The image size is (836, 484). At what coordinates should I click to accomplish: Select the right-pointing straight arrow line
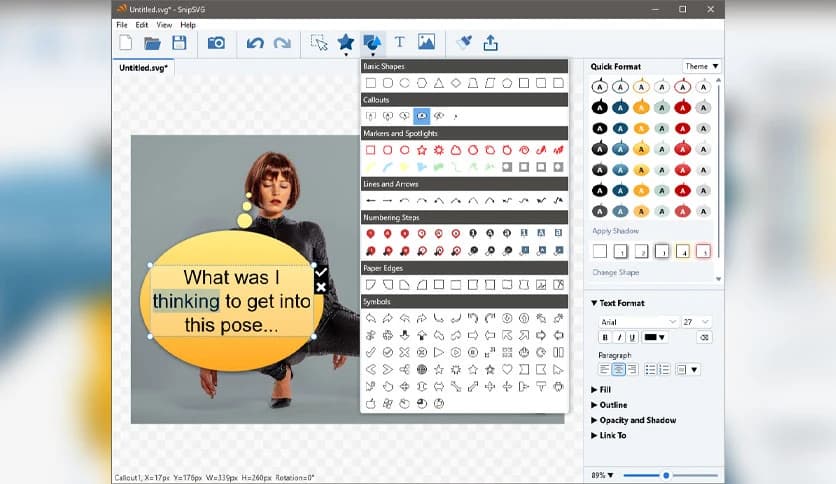(388, 201)
